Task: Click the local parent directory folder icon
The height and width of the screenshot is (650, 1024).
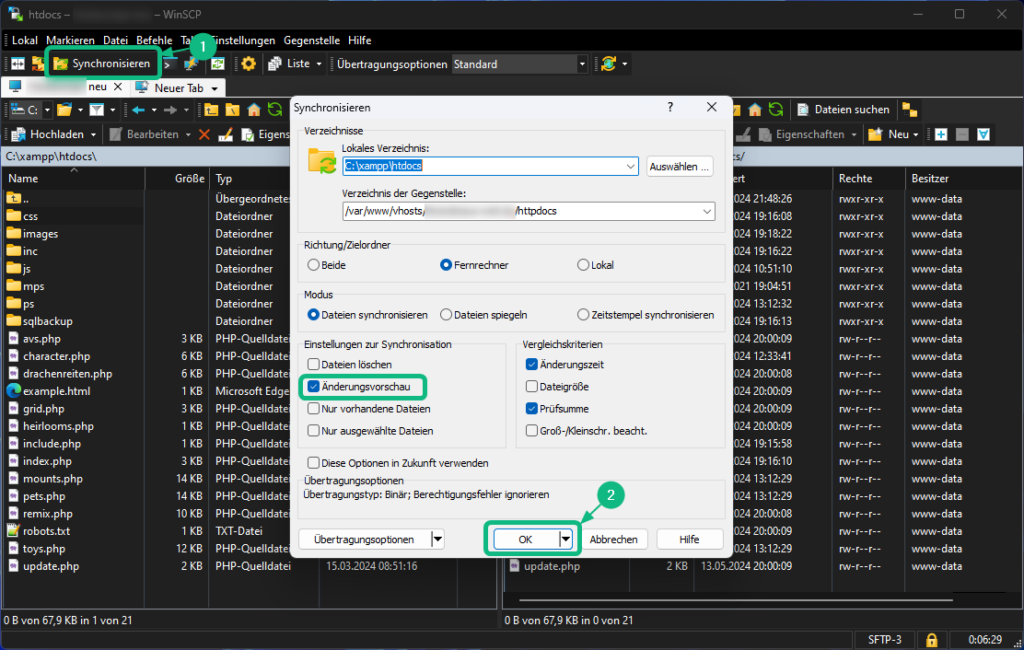Action: [x=211, y=110]
